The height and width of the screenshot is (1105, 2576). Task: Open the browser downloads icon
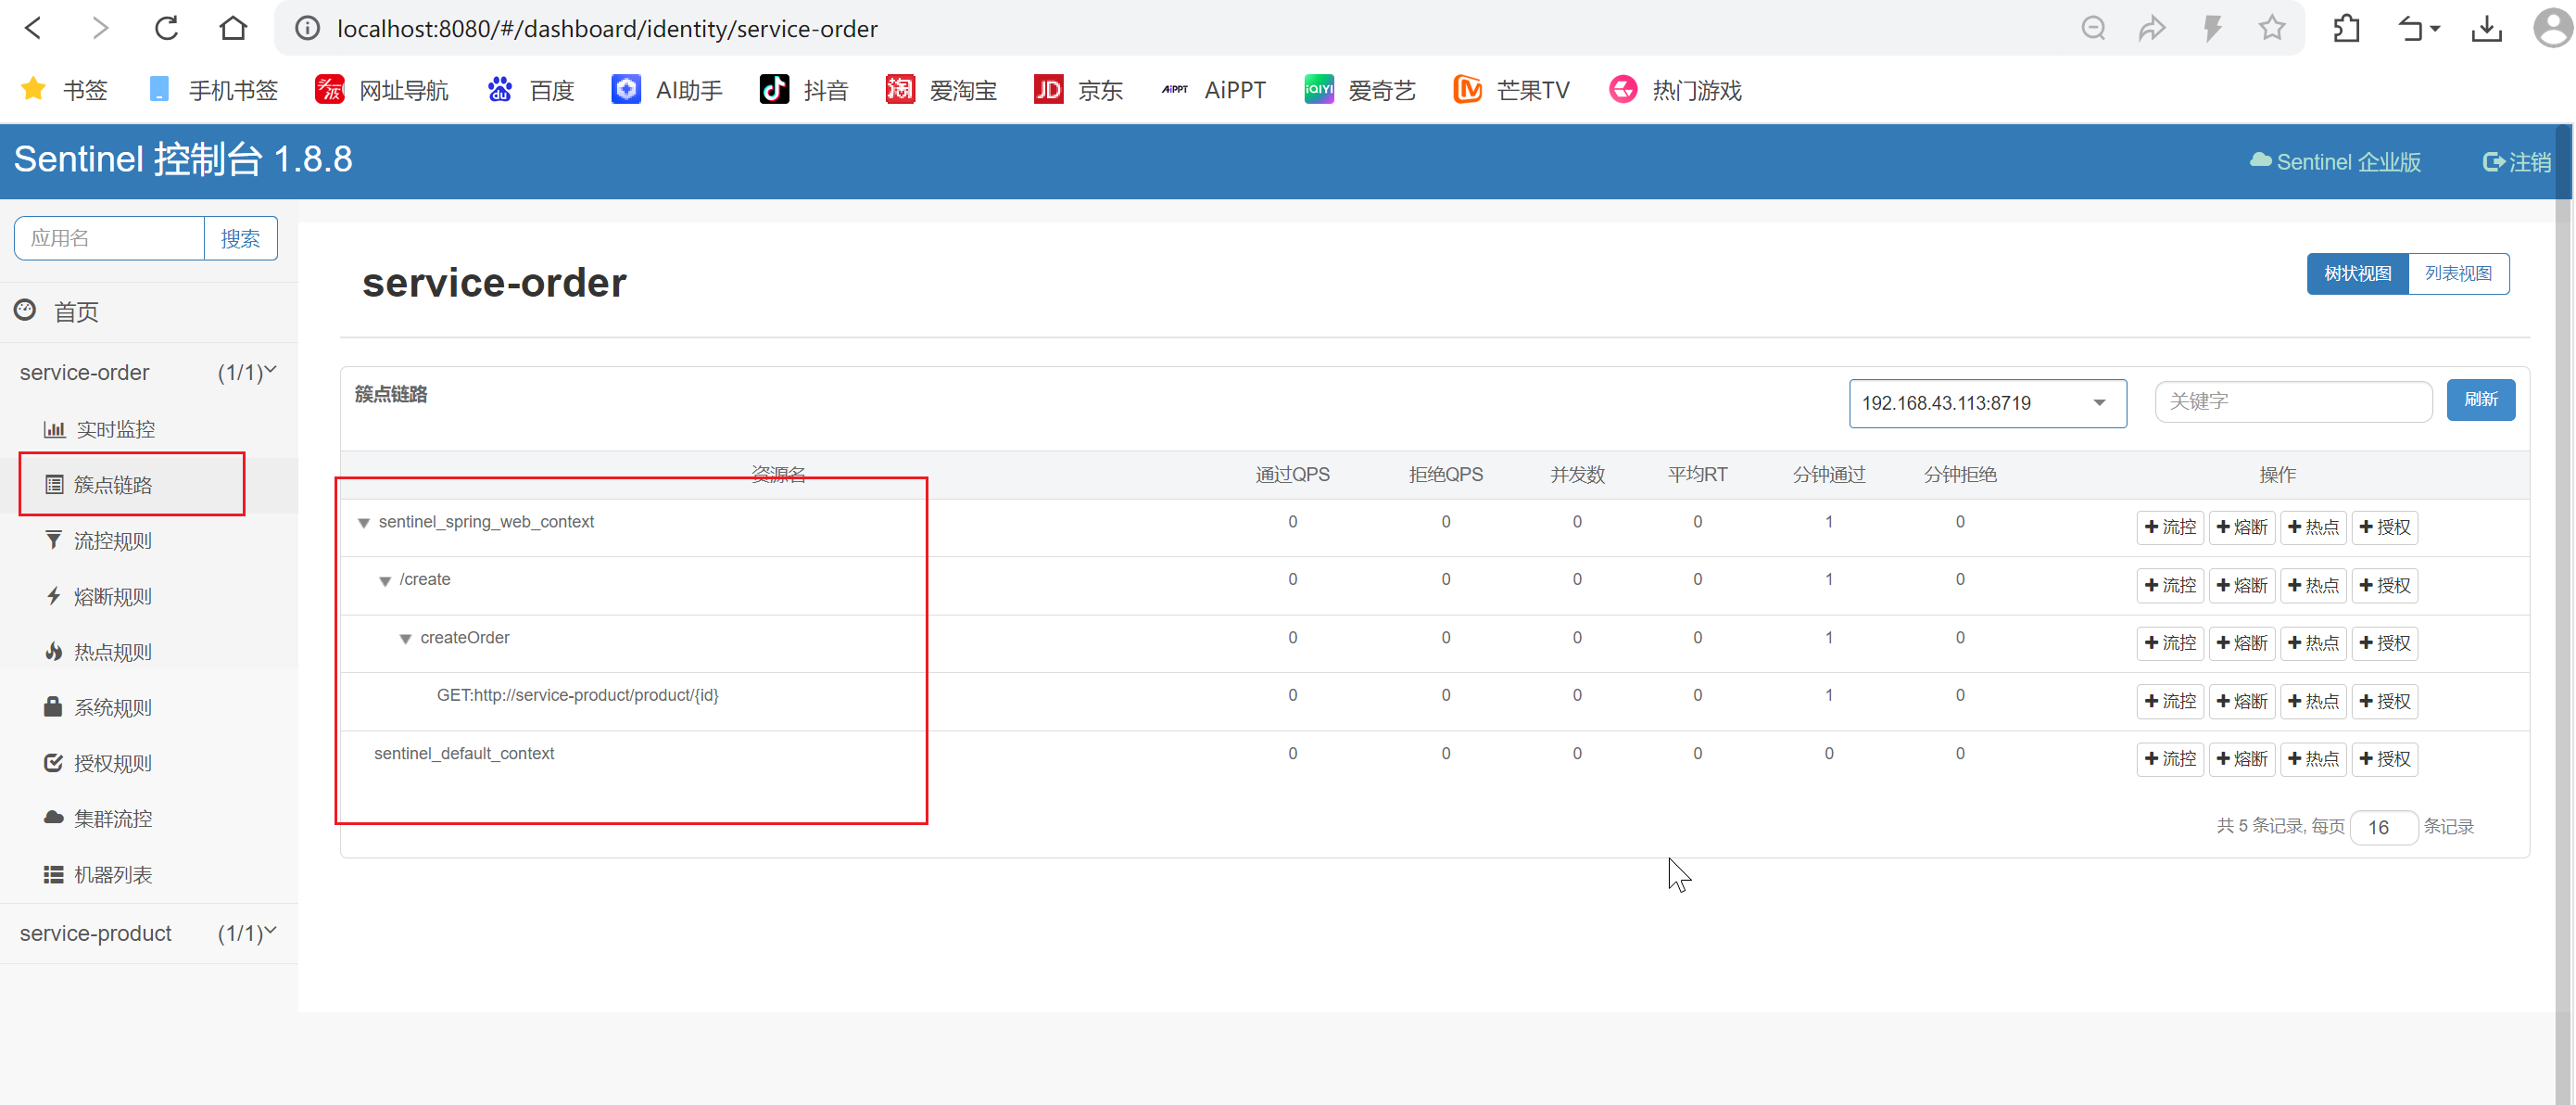point(2486,28)
